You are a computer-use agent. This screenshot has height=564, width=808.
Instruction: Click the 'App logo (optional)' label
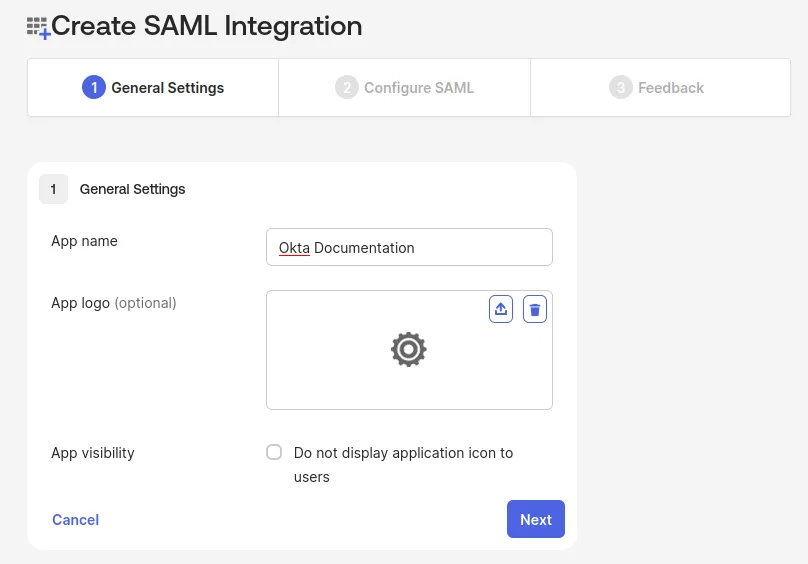113,303
